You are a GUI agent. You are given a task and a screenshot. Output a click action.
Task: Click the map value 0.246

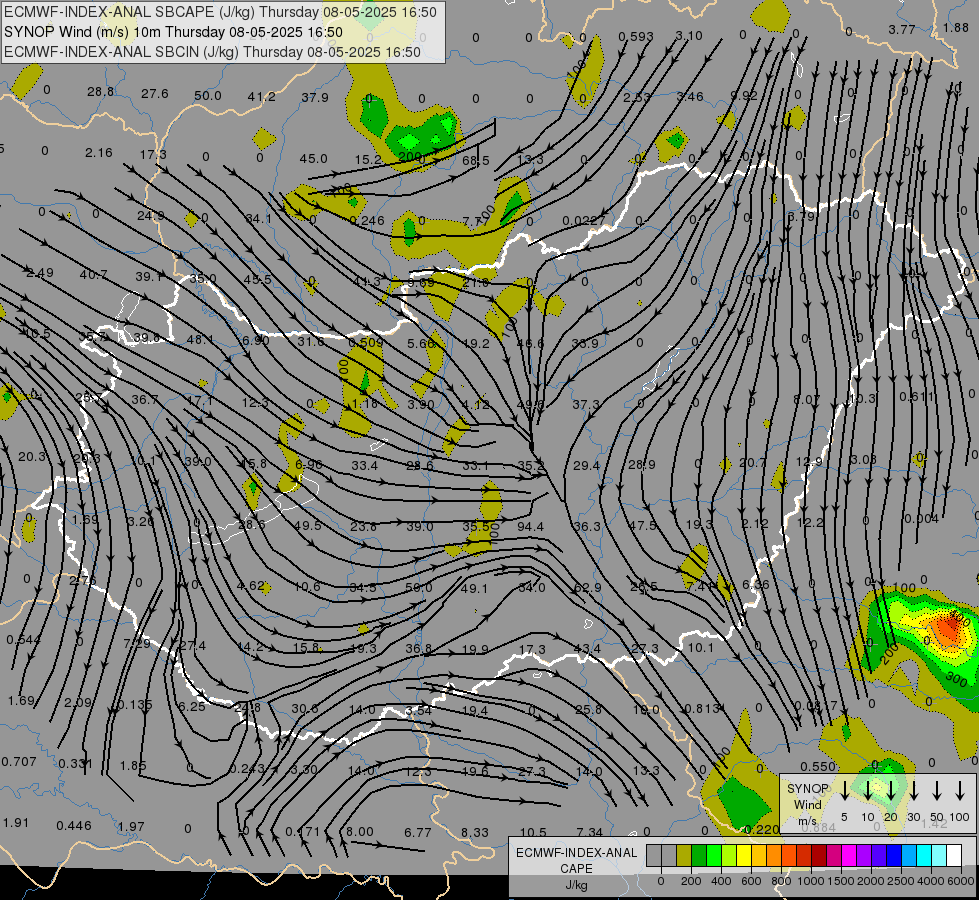tap(367, 220)
